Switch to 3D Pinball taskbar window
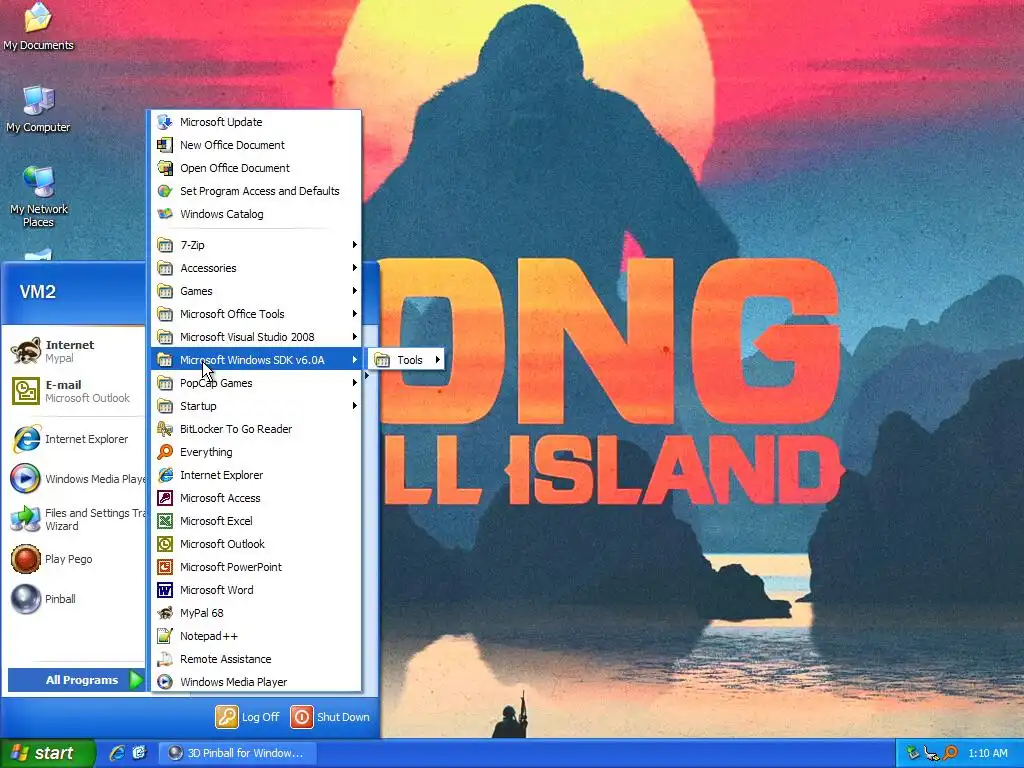The height and width of the screenshot is (768, 1024). (x=237, y=753)
